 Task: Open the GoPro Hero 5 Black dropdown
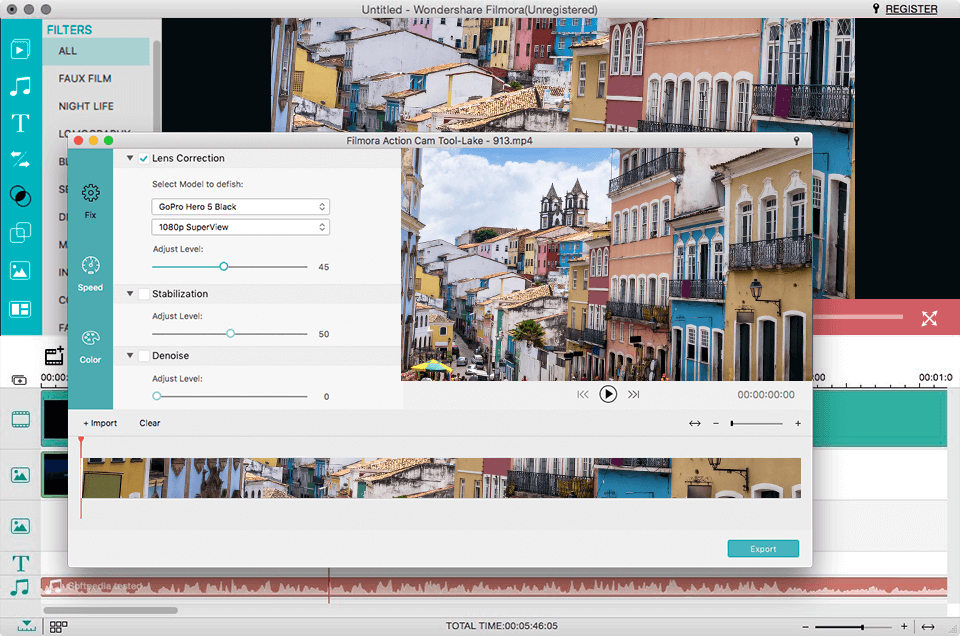[241, 207]
